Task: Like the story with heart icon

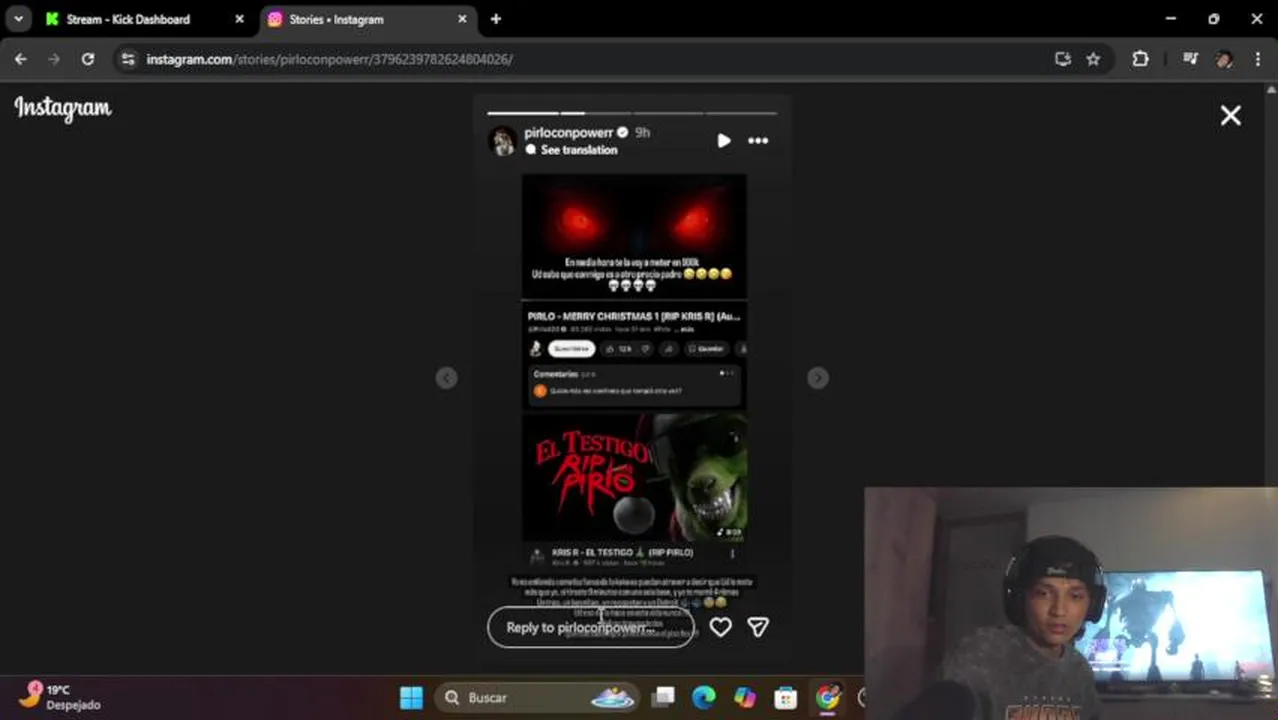Action: click(720, 627)
